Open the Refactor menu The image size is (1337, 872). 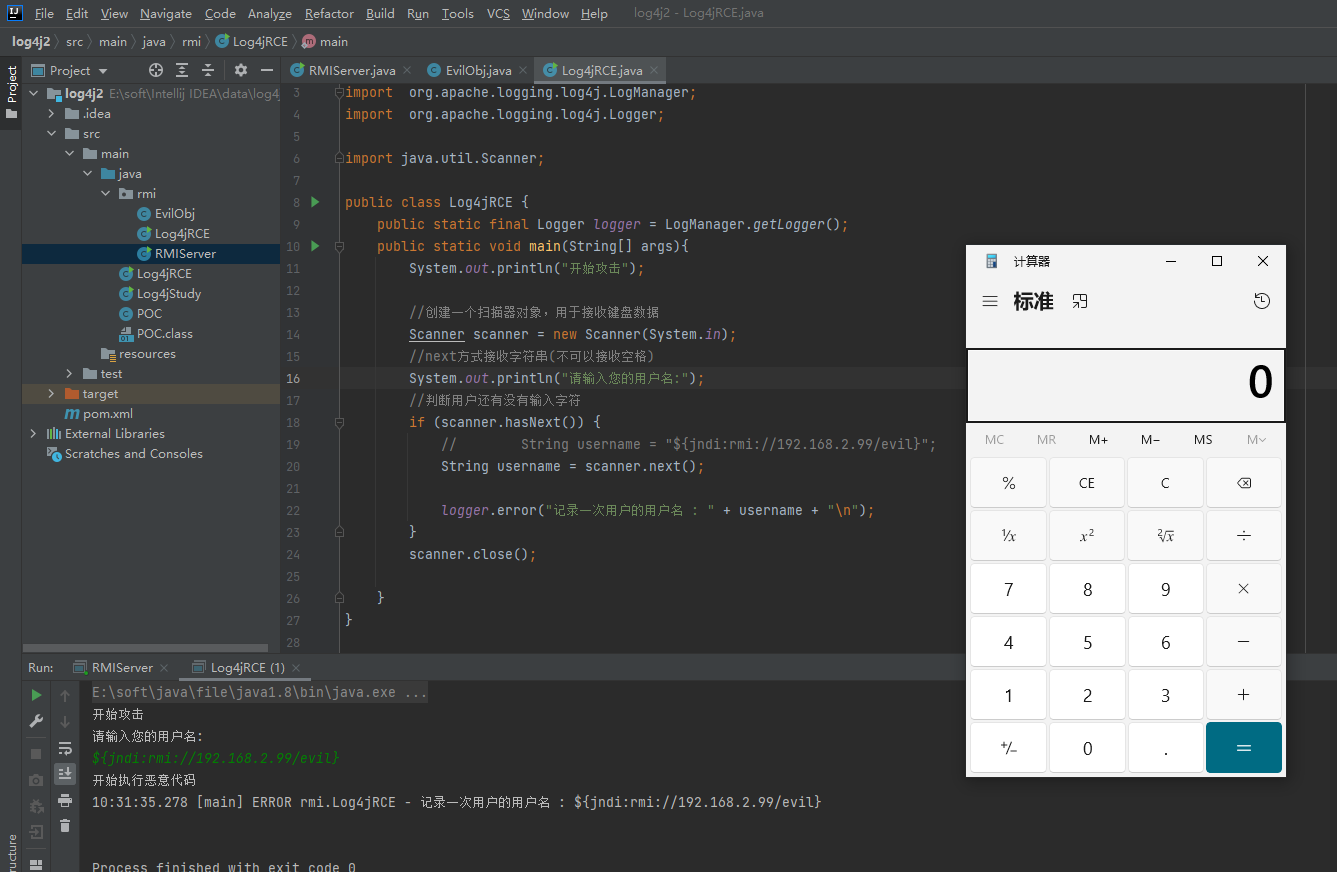329,13
